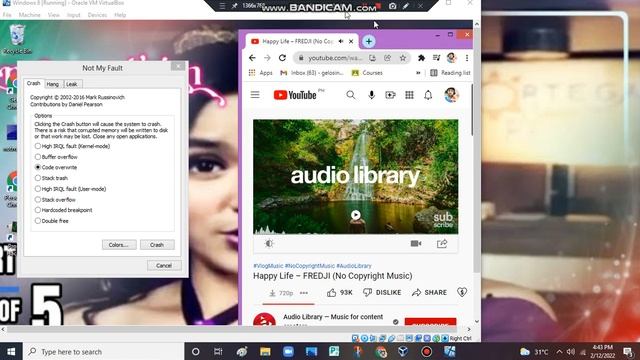Open Zoom app on taskbar

(x=288, y=351)
